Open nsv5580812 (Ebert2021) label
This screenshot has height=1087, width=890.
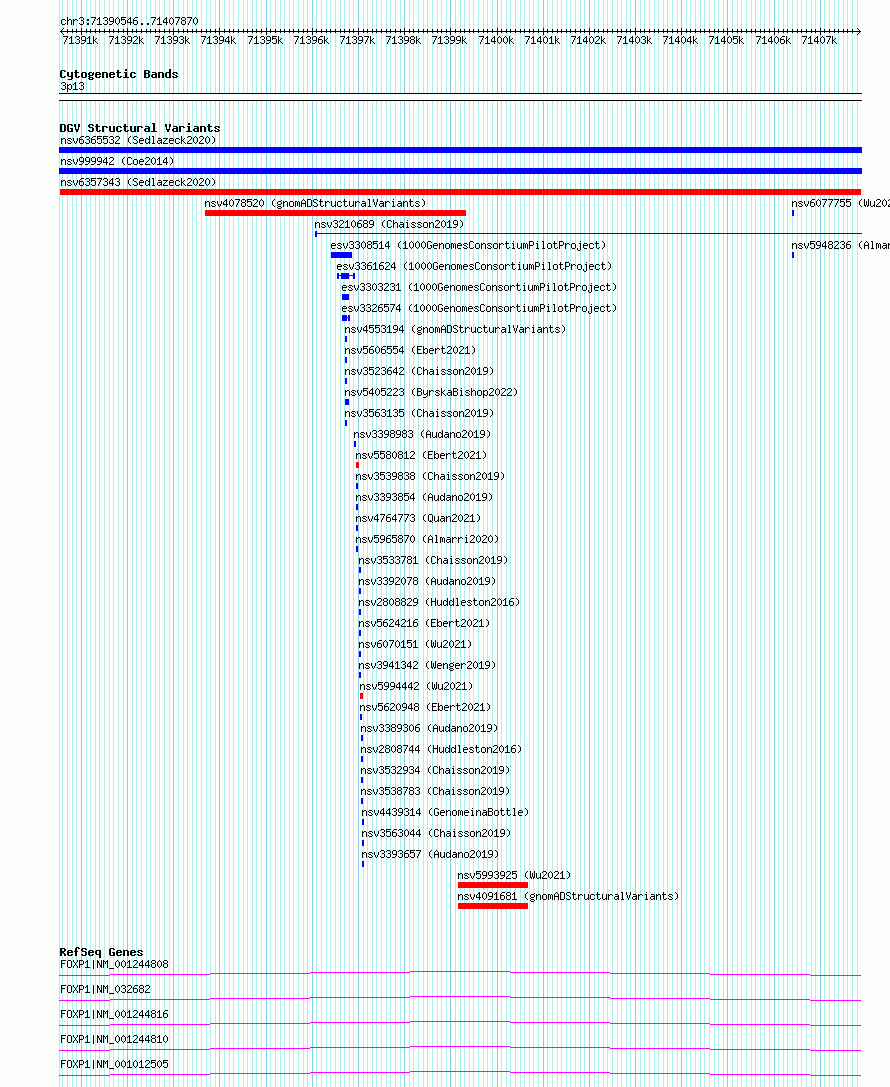point(421,455)
